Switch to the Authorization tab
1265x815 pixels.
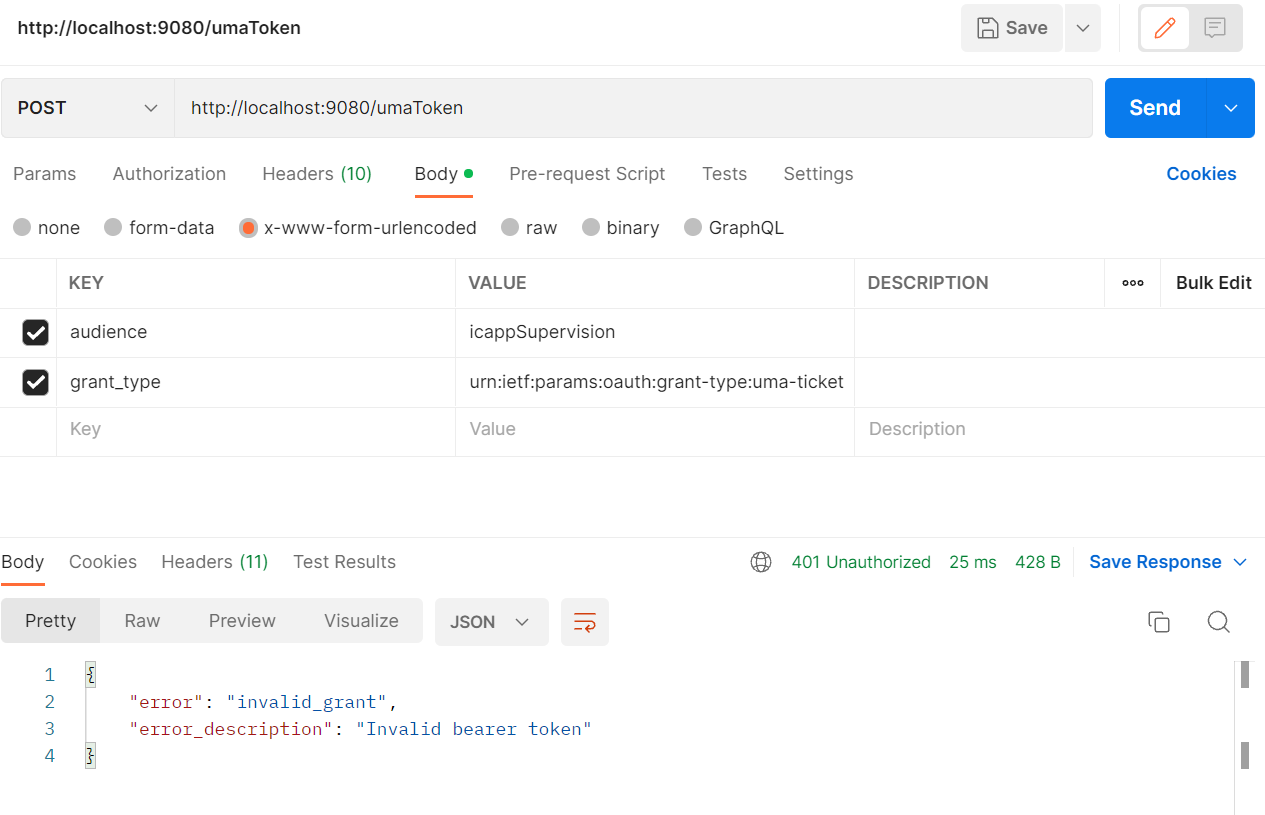click(169, 174)
